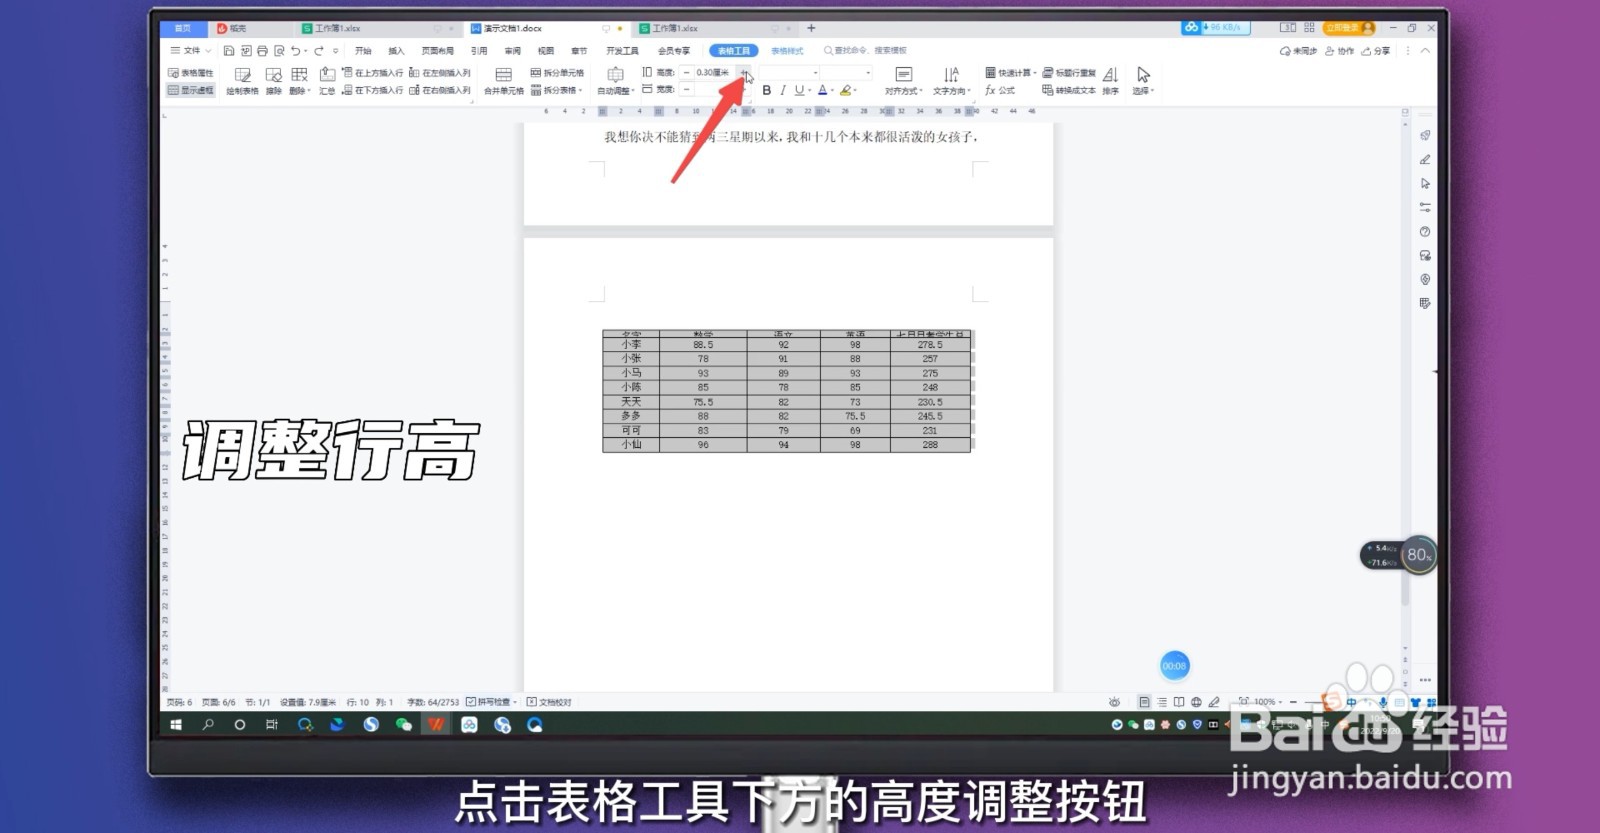Open 文字方向 text direction dropdown

[x=951, y=81]
